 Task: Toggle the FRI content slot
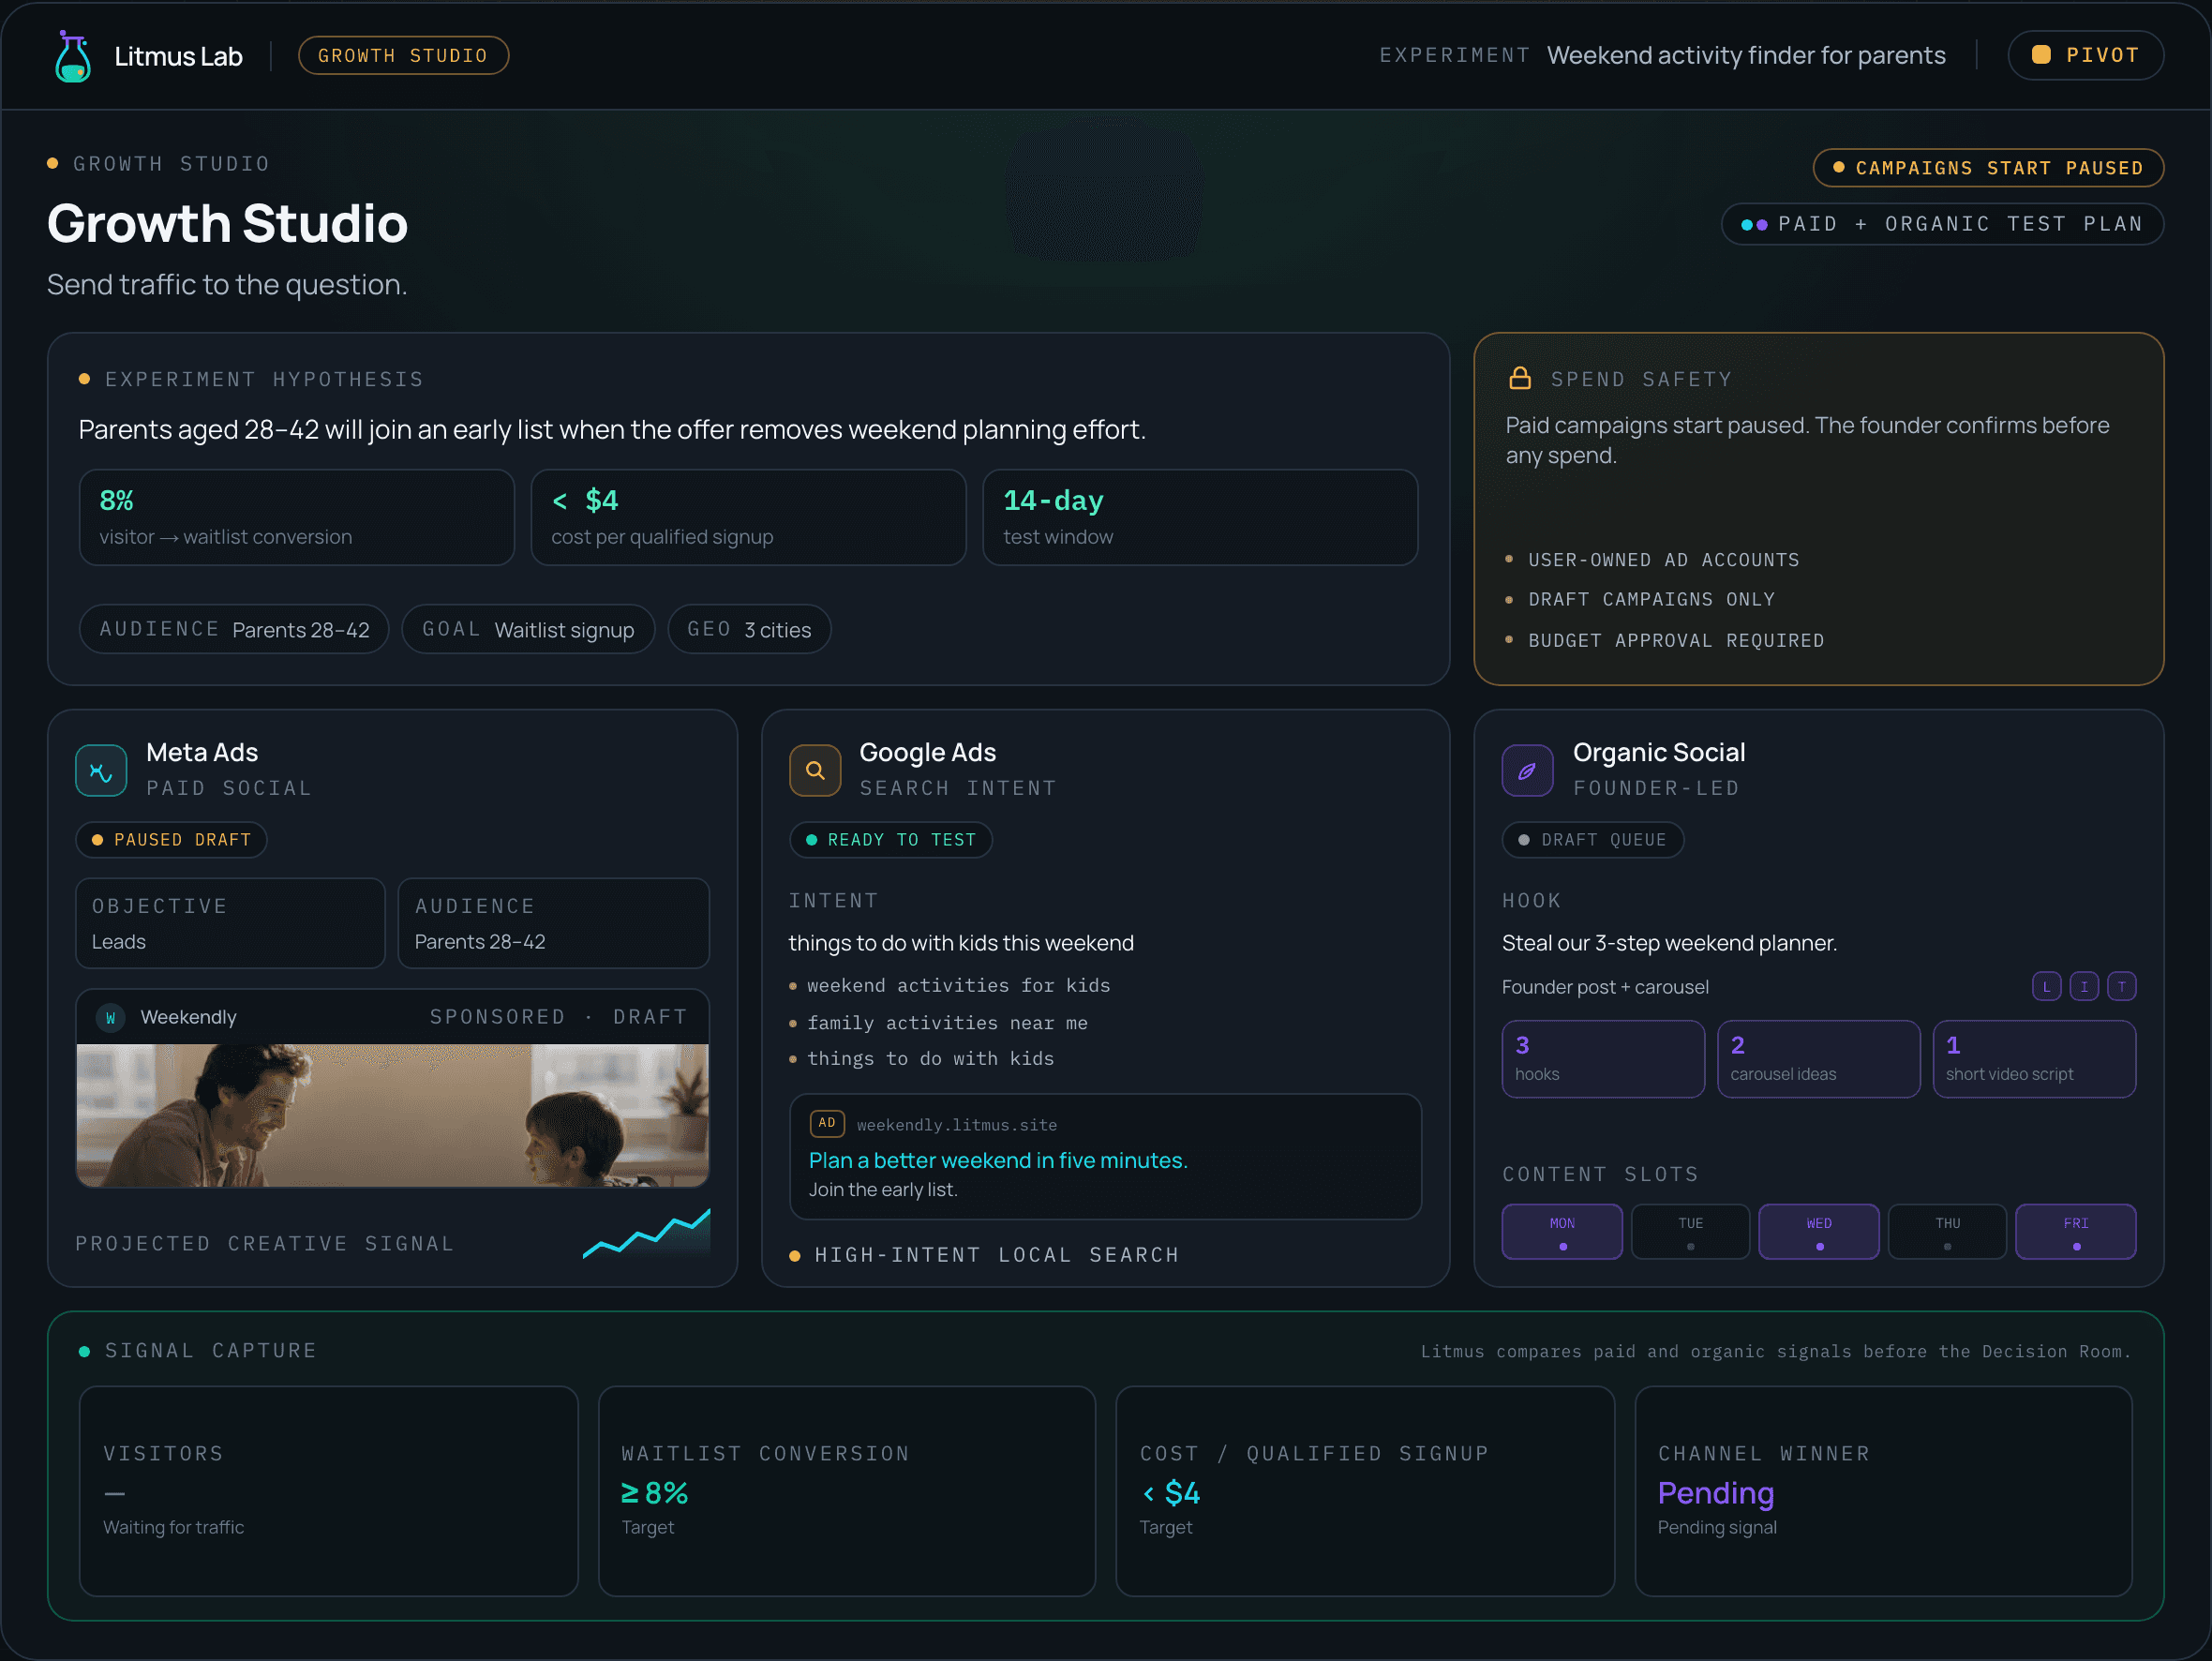(2076, 1232)
